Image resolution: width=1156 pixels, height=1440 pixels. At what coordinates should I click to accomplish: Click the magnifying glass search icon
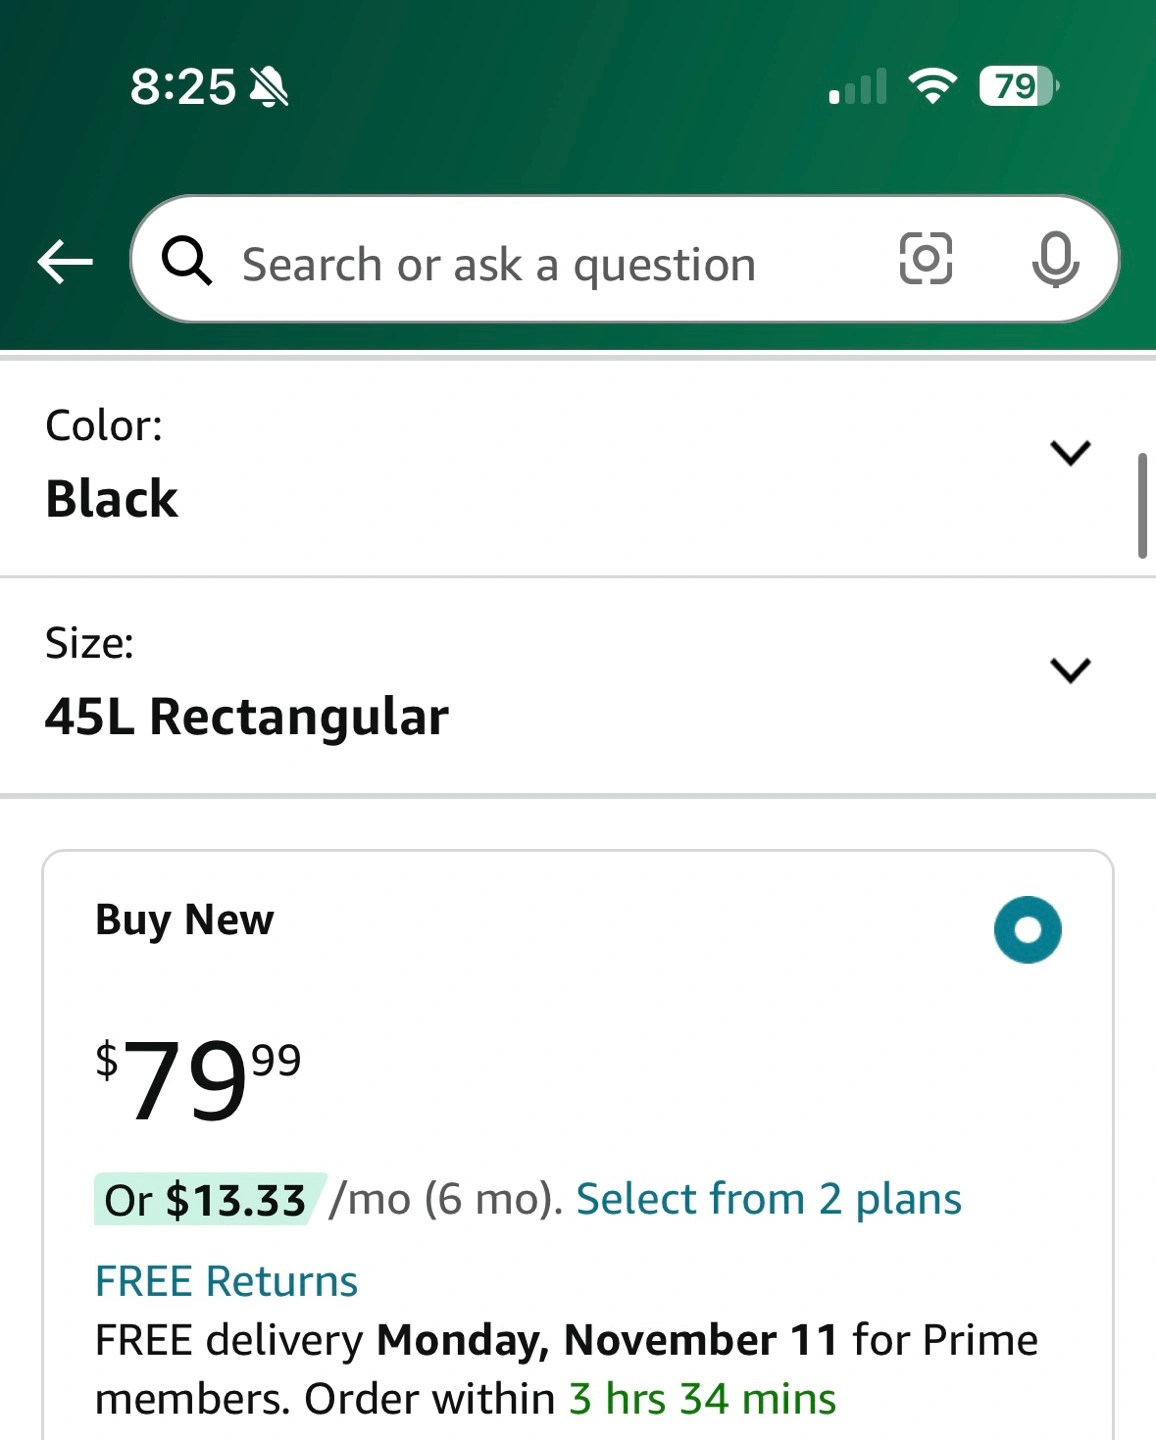(x=187, y=262)
